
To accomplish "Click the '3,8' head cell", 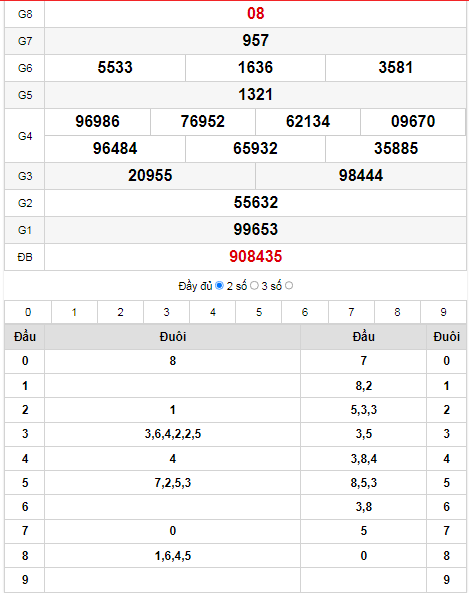I will pyautogui.click(x=363, y=507).
